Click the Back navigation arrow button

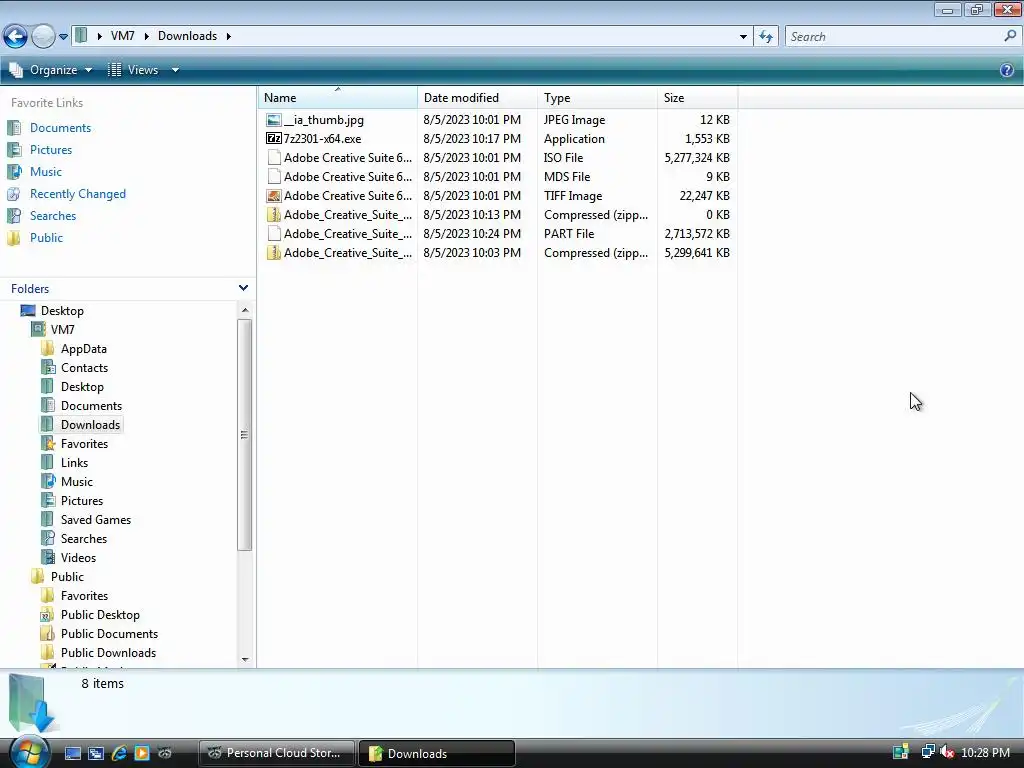(x=16, y=36)
